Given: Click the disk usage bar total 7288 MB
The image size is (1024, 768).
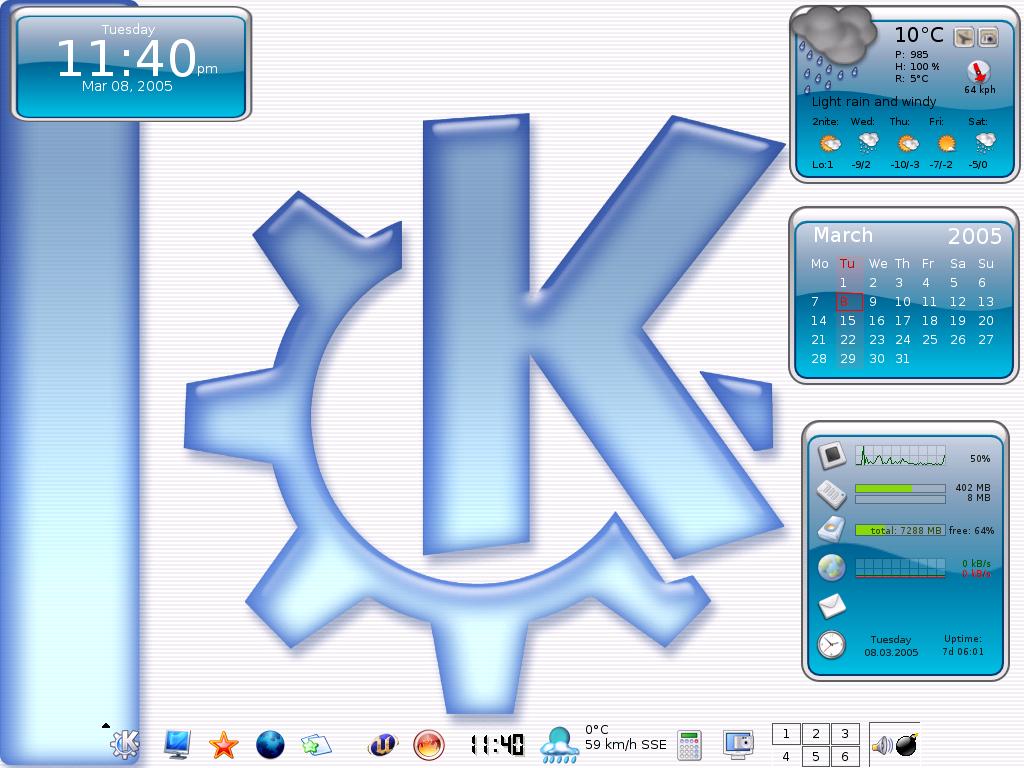Looking at the screenshot, I should (x=900, y=530).
